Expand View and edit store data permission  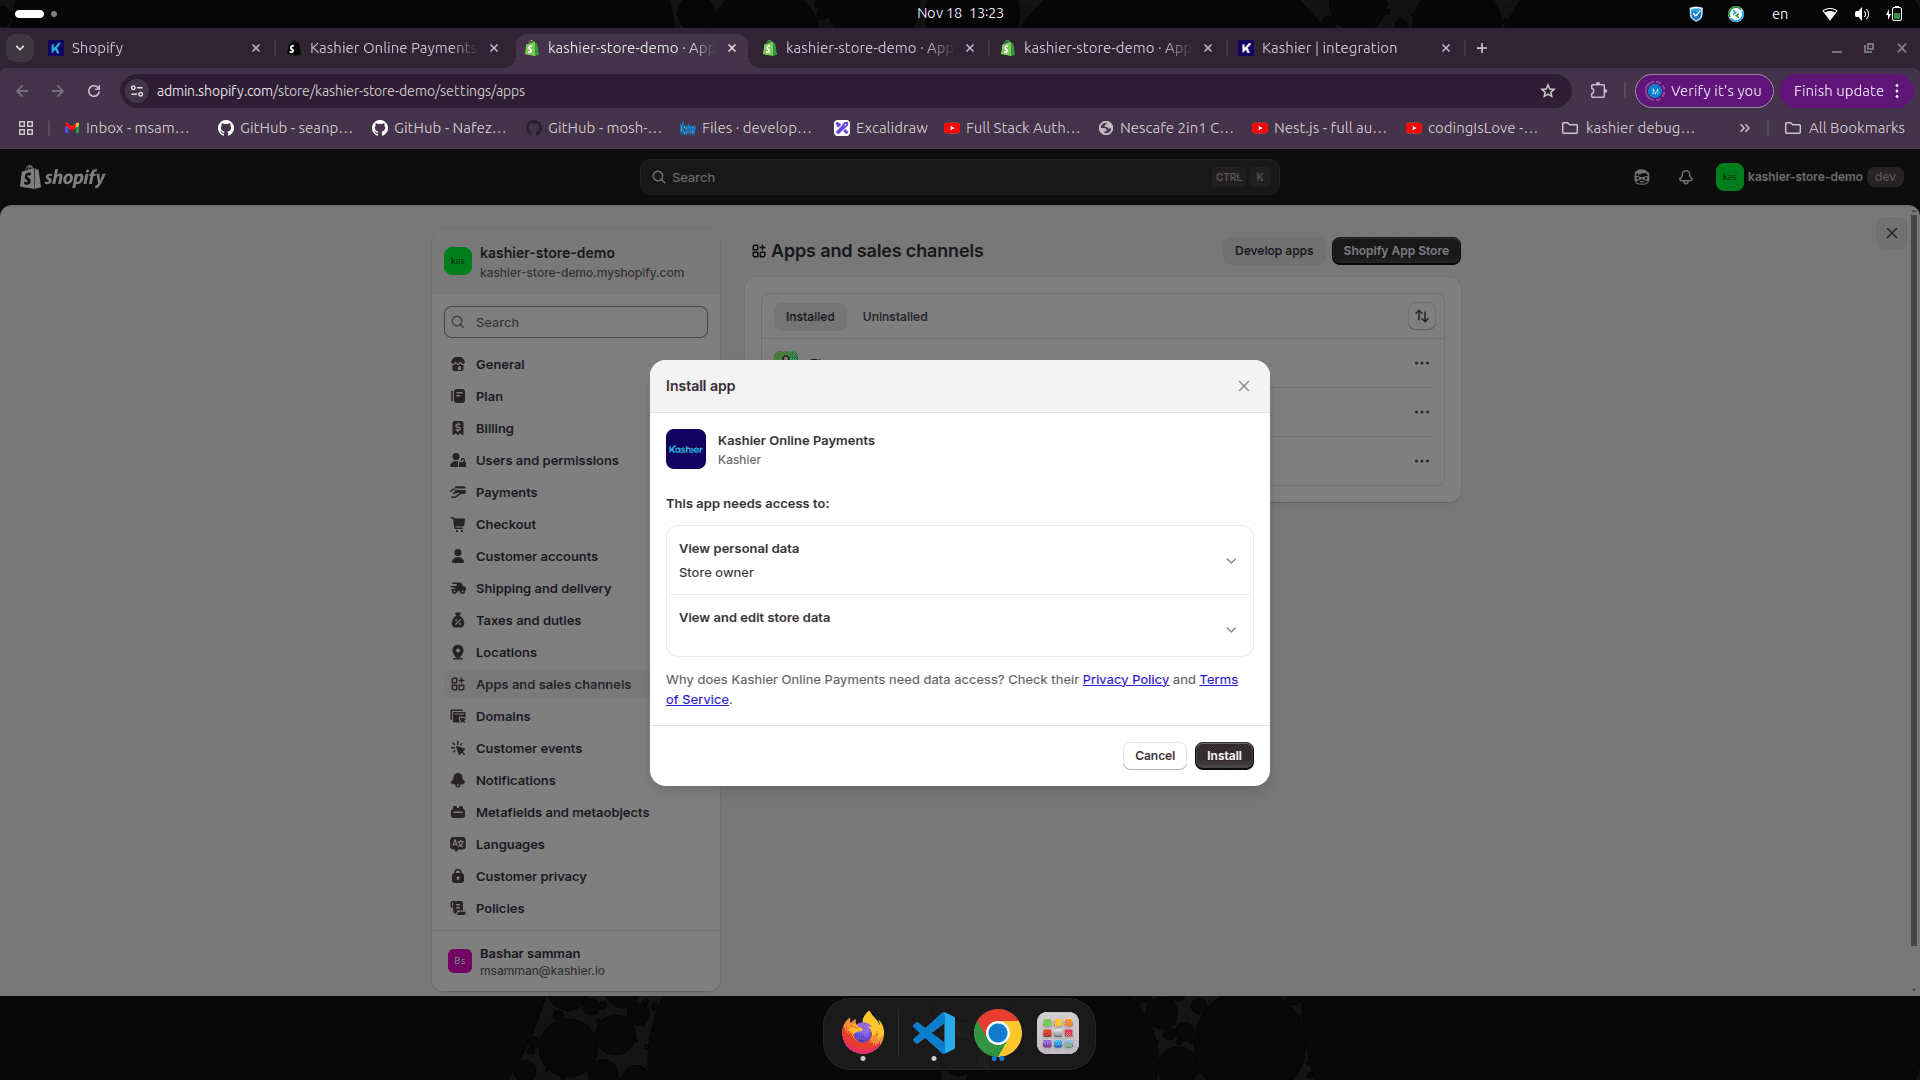pyautogui.click(x=959, y=626)
